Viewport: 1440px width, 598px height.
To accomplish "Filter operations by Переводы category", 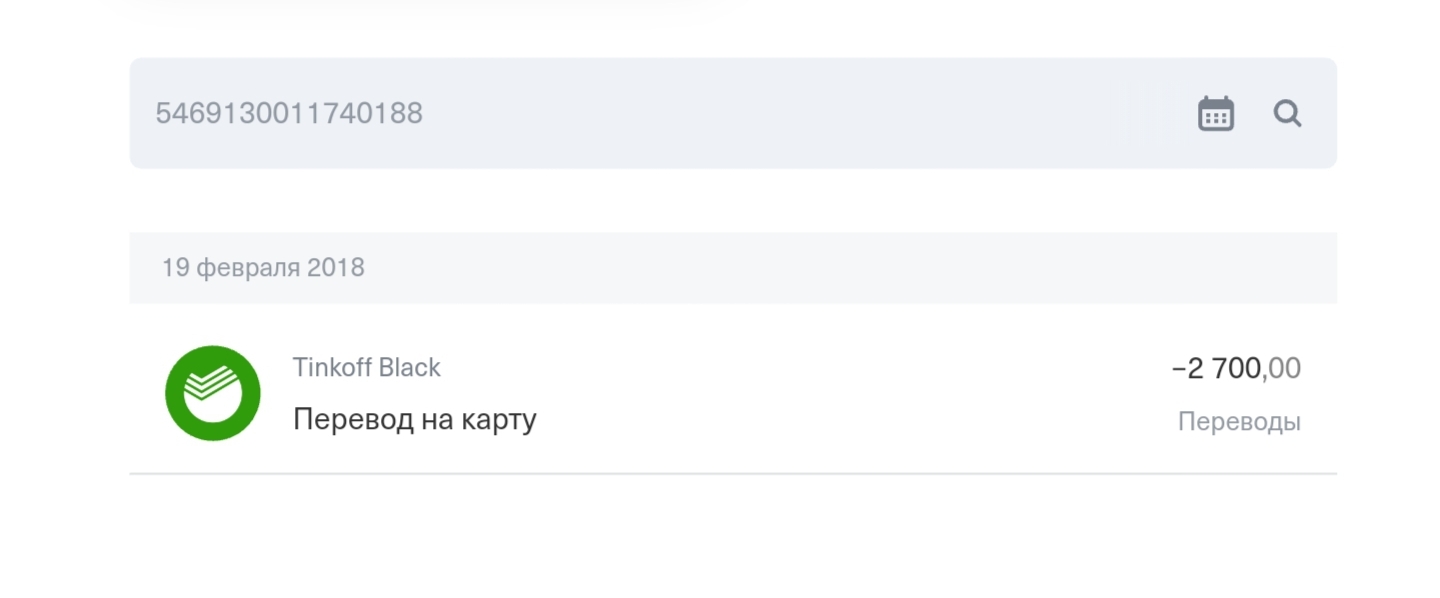I will [1240, 421].
